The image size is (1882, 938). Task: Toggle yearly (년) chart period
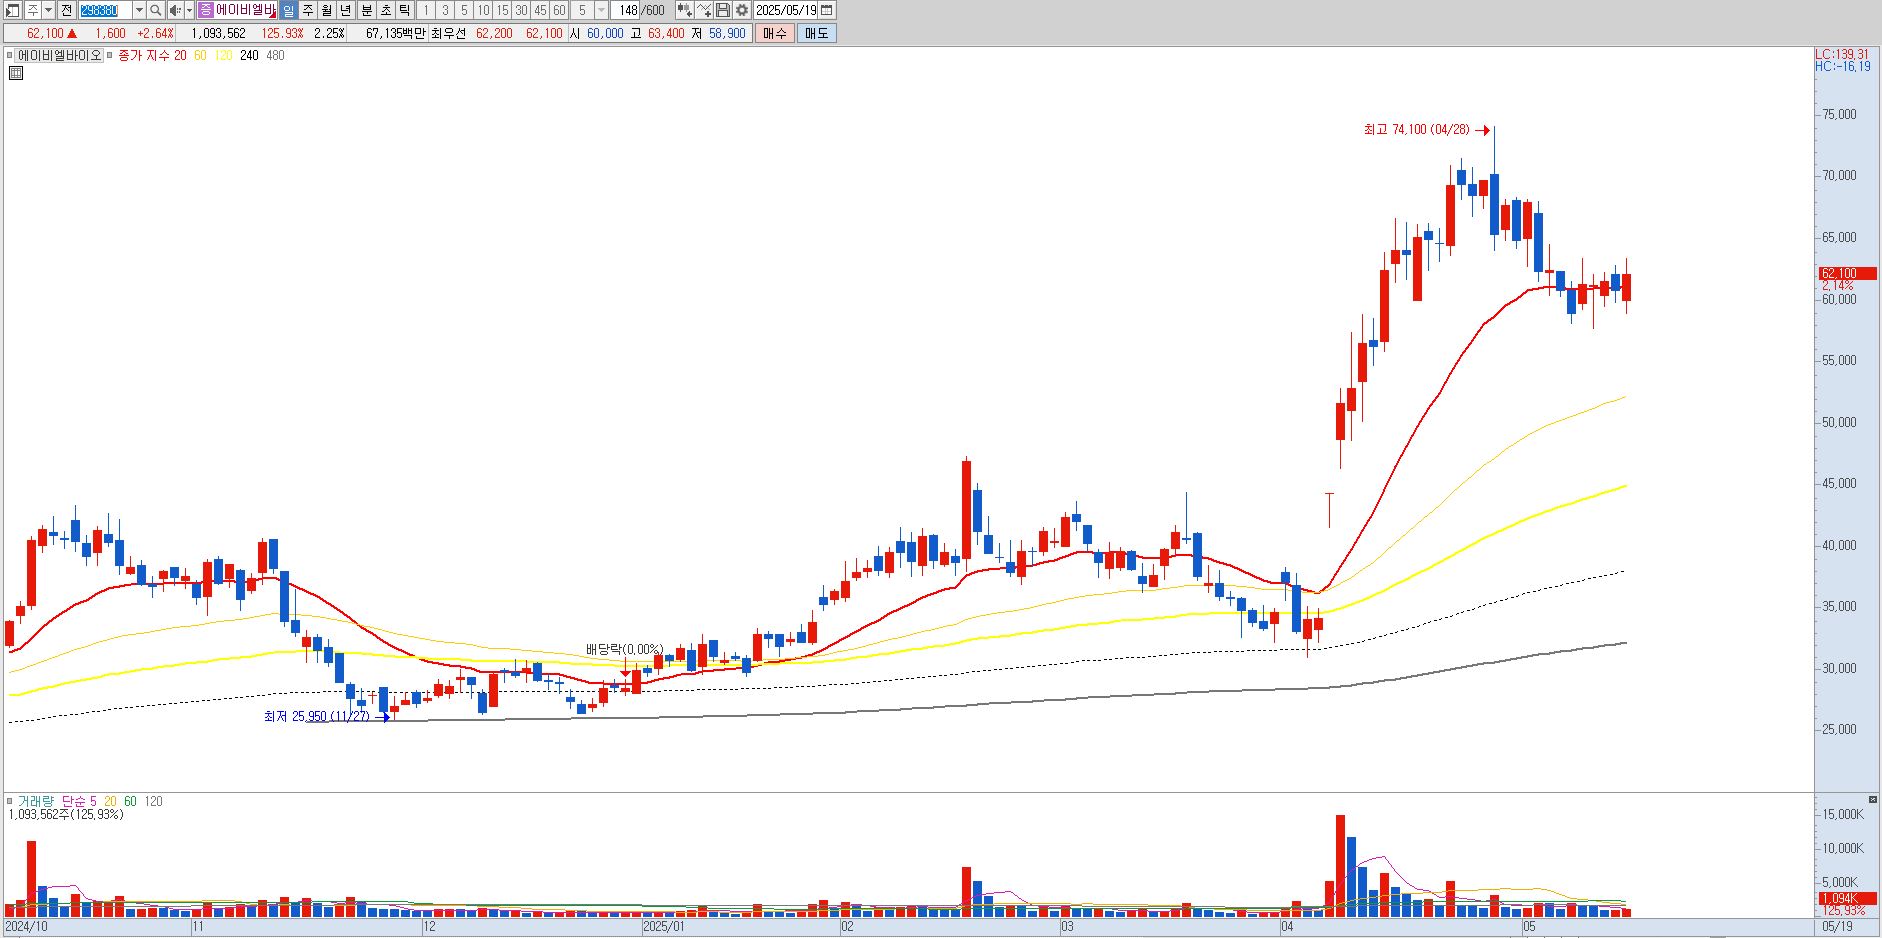pyautogui.click(x=346, y=10)
